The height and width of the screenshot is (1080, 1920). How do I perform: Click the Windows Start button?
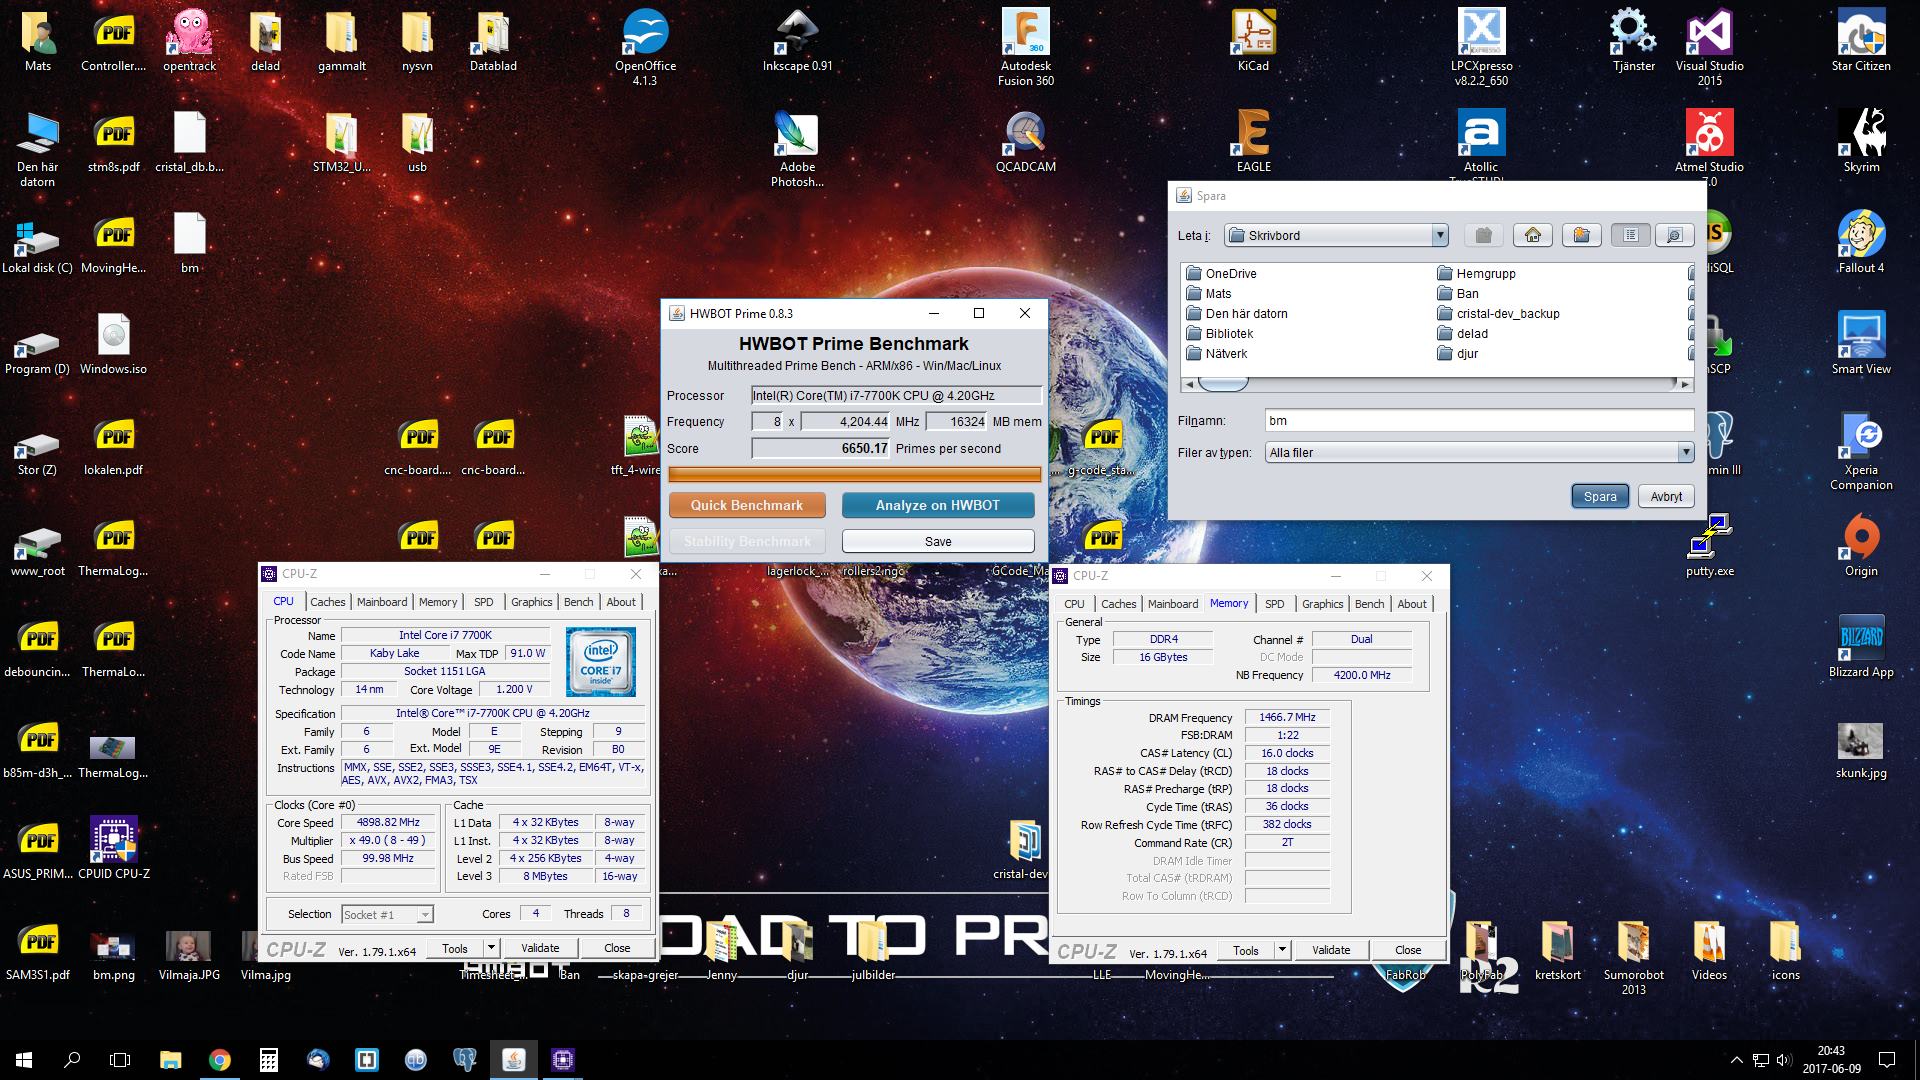(24, 1060)
